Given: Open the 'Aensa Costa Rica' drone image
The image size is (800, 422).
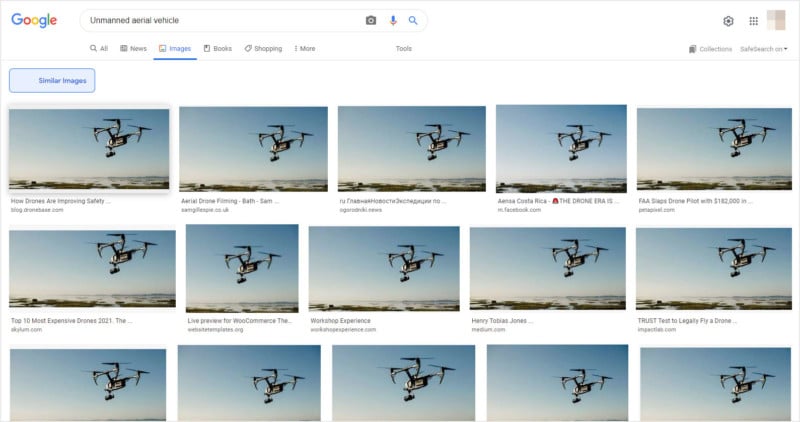Looking at the screenshot, I should point(561,148).
